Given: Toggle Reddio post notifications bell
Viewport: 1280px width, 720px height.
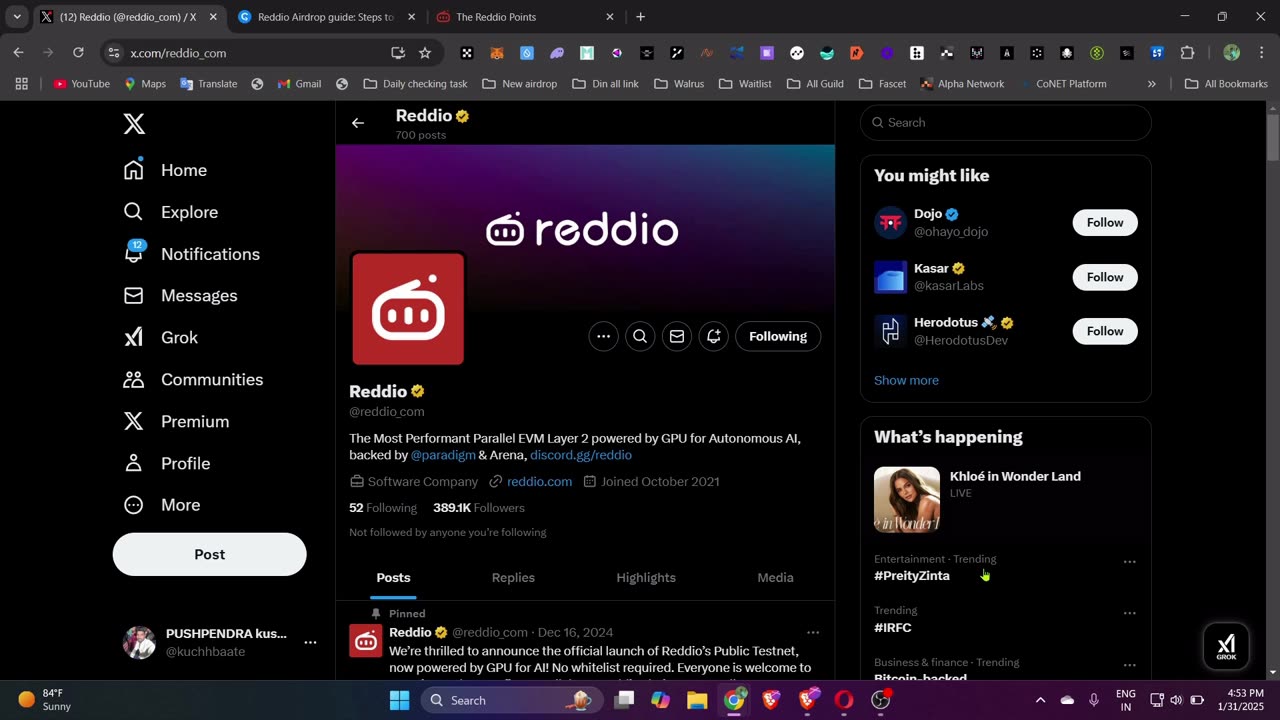Looking at the screenshot, I should tap(714, 336).
